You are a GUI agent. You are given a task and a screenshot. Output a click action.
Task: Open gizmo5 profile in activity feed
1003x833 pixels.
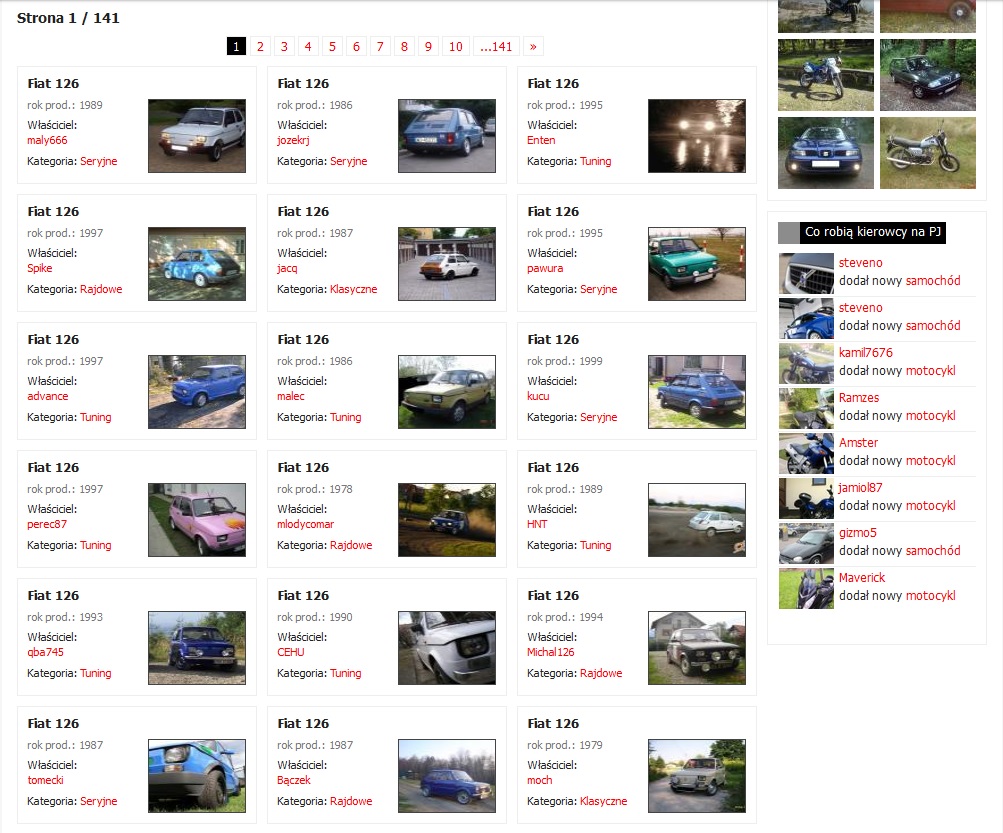point(858,532)
